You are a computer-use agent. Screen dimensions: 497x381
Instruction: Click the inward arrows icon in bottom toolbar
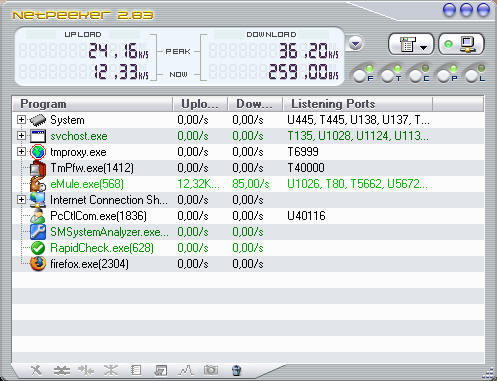click(x=86, y=370)
